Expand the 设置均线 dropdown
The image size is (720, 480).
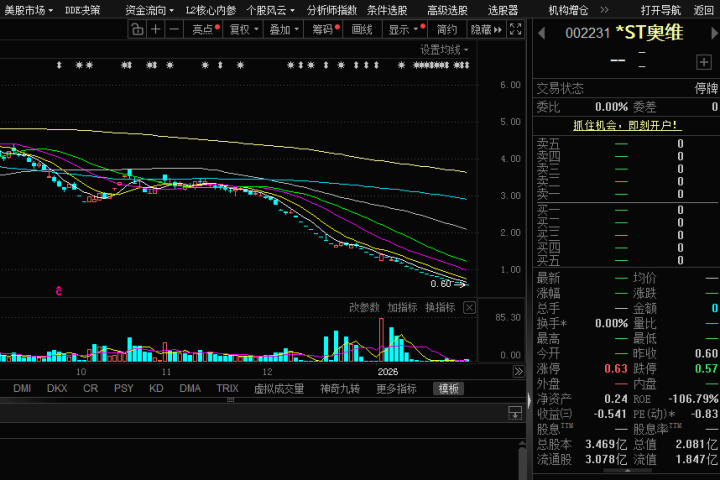[x=444, y=49]
